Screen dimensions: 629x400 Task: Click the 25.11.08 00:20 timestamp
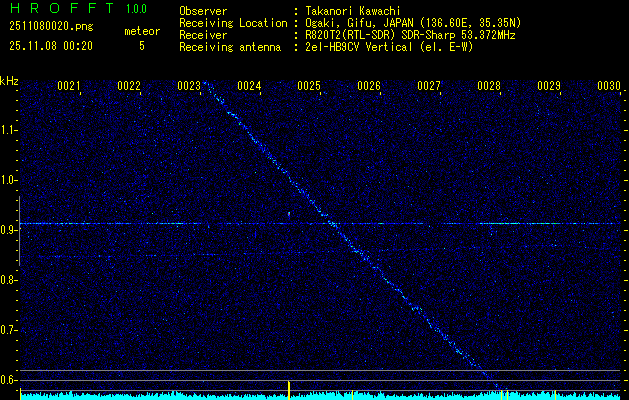50,45
